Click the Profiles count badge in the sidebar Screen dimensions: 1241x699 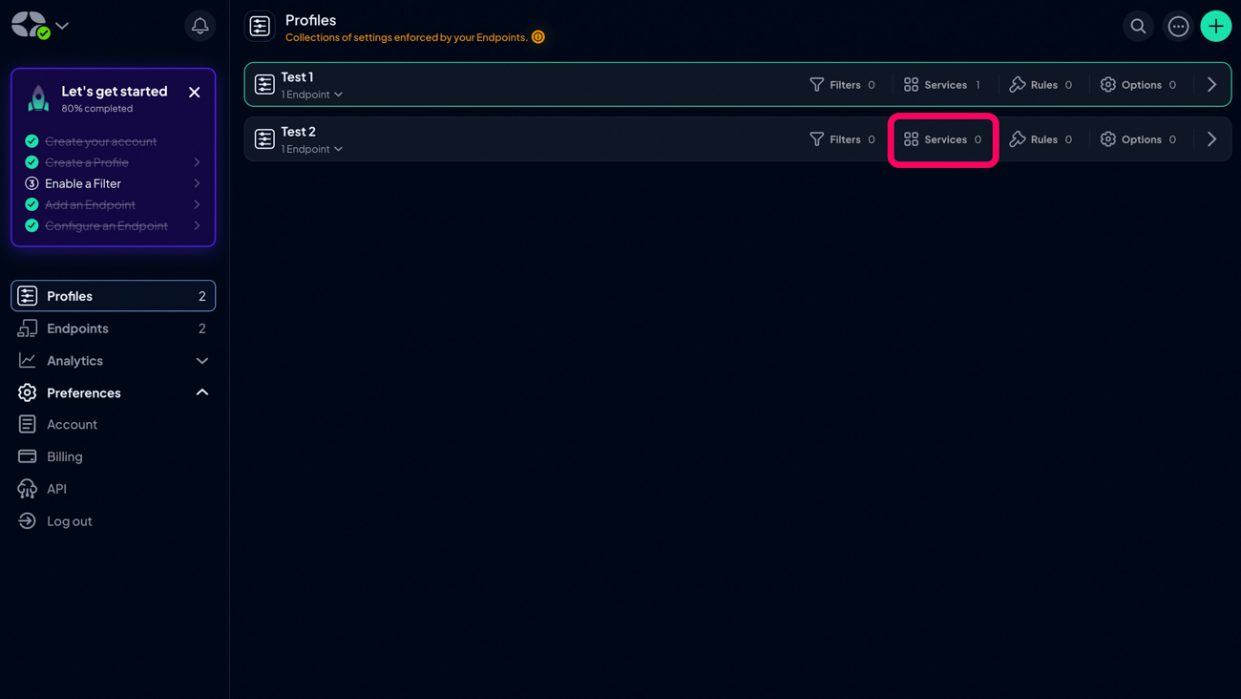click(x=202, y=296)
